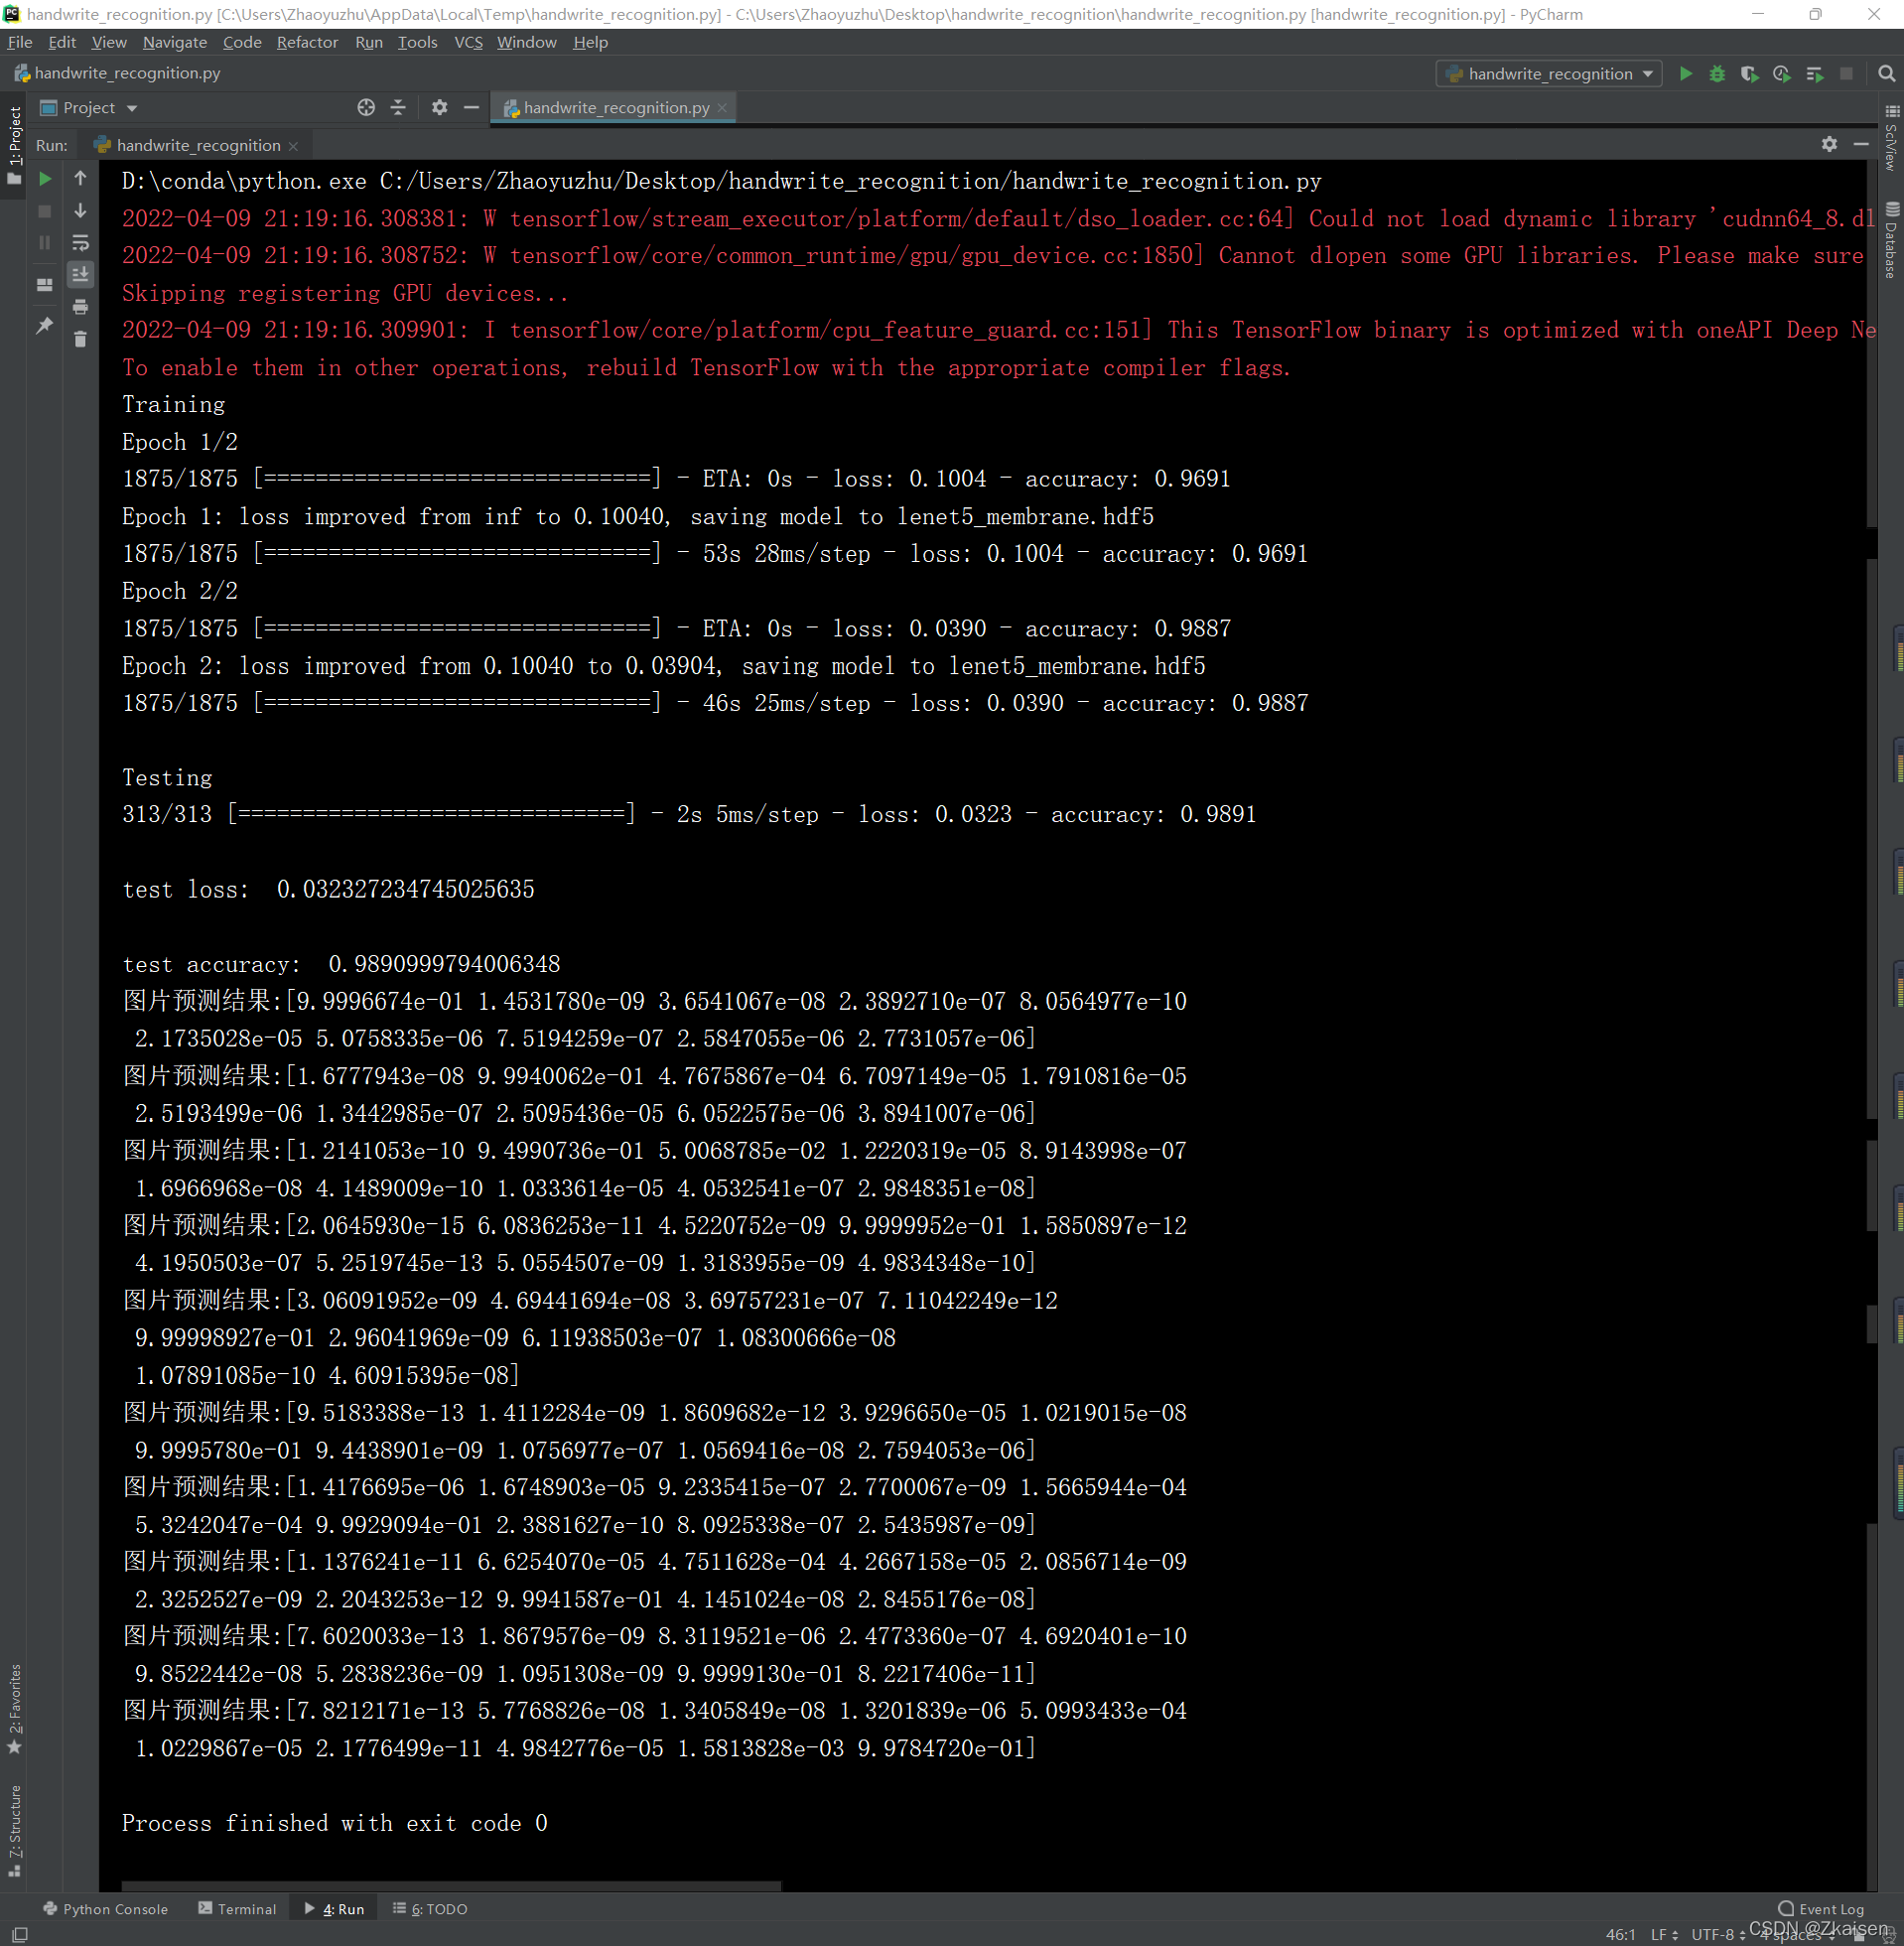1904x1946 pixels.
Task: Click the 'test accuracy: 0.9890999794006348' line
Action: coord(341,964)
